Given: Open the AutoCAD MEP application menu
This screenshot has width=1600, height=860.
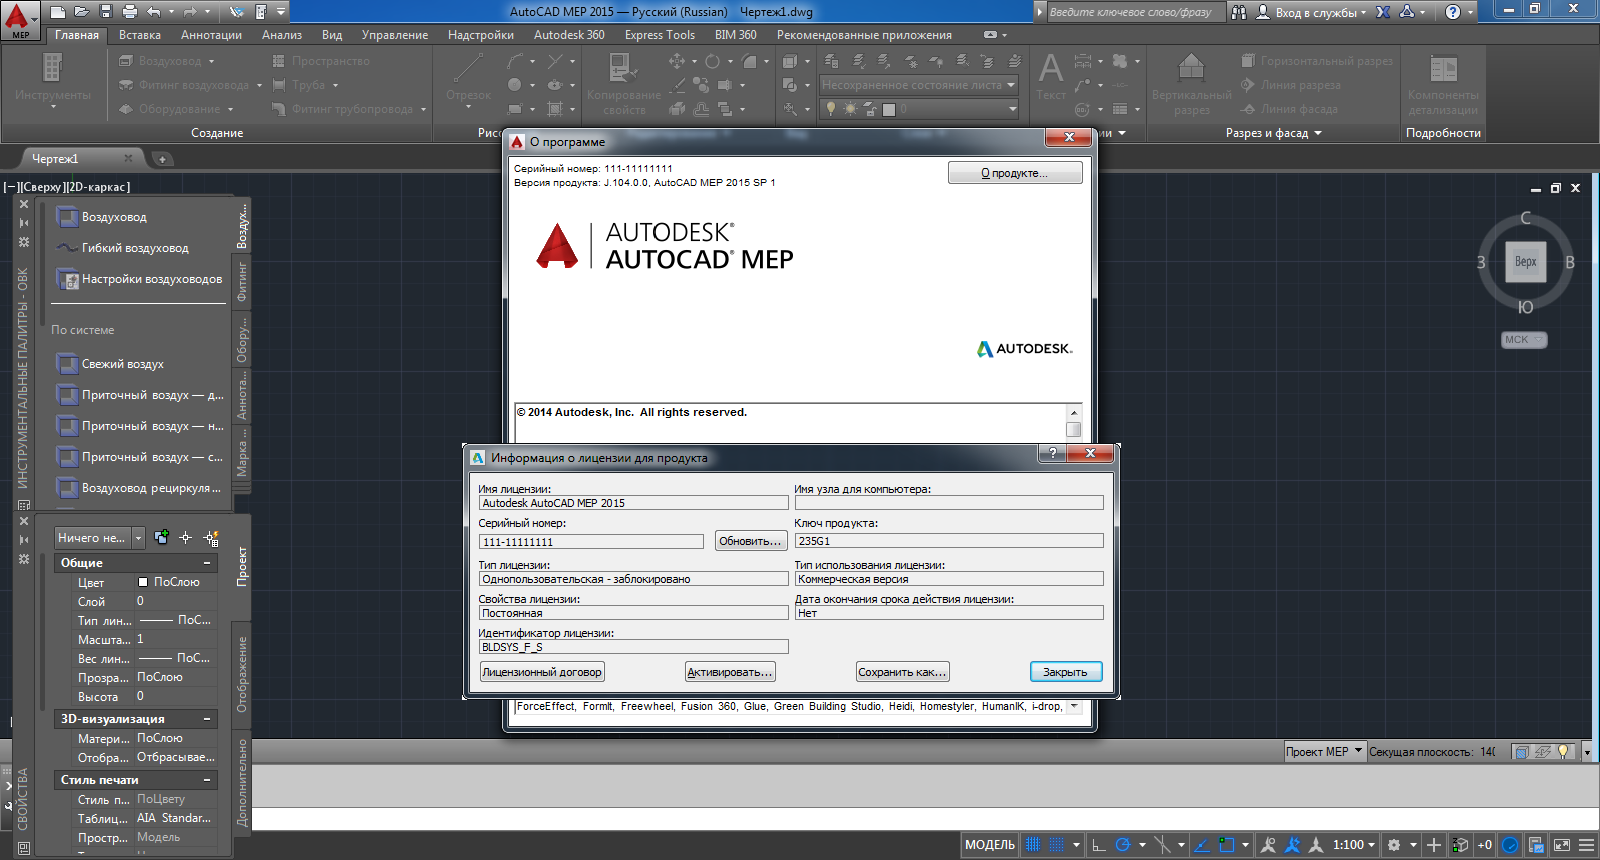Looking at the screenshot, I should (19, 20).
